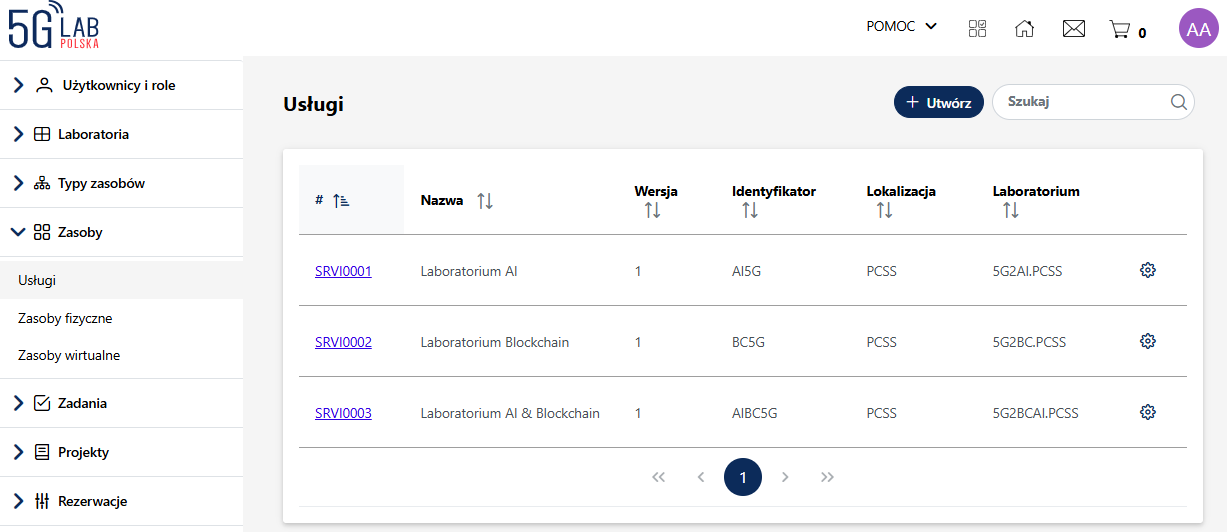Toggle sort on Wersja column
Viewport: 1227px width, 532px height.
point(652,210)
